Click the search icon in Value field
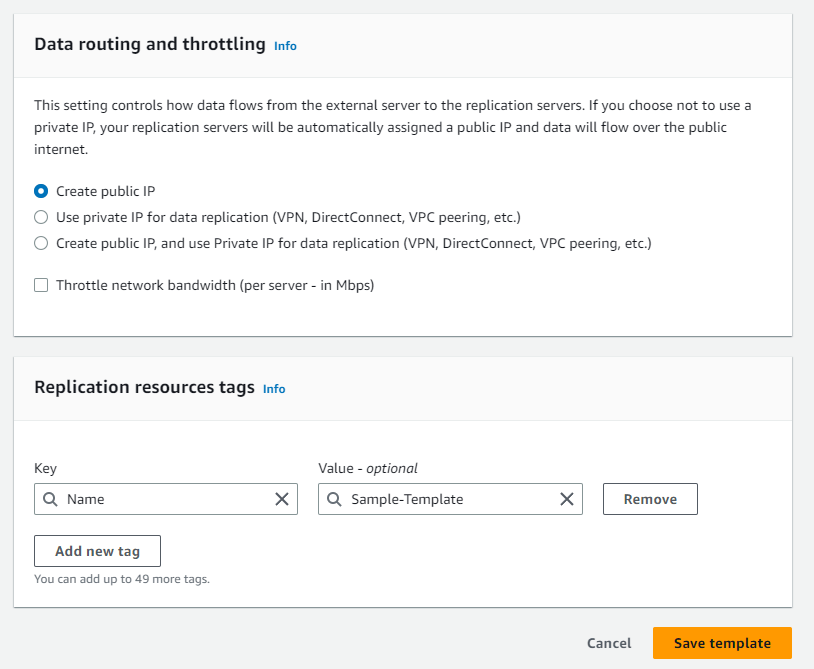The width and height of the screenshot is (814, 669). point(334,499)
